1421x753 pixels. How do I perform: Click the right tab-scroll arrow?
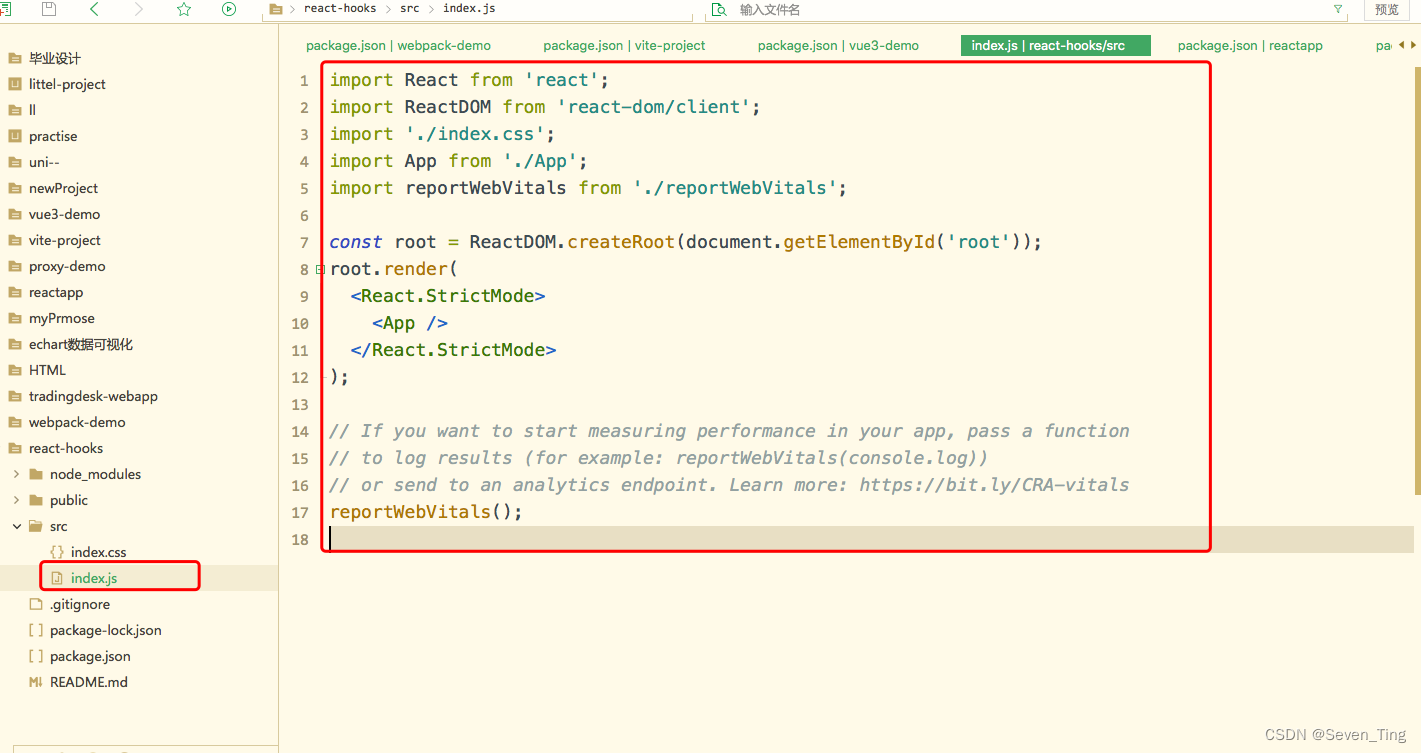(x=1413, y=45)
